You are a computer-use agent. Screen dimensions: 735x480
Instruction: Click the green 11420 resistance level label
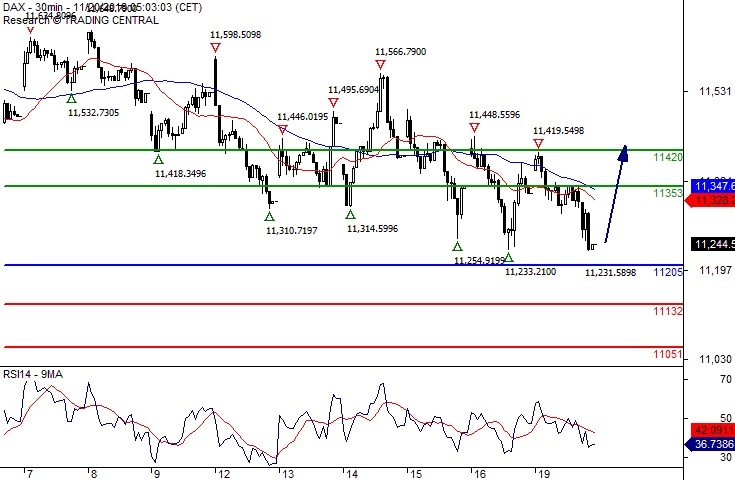click(x=668, y=158)
